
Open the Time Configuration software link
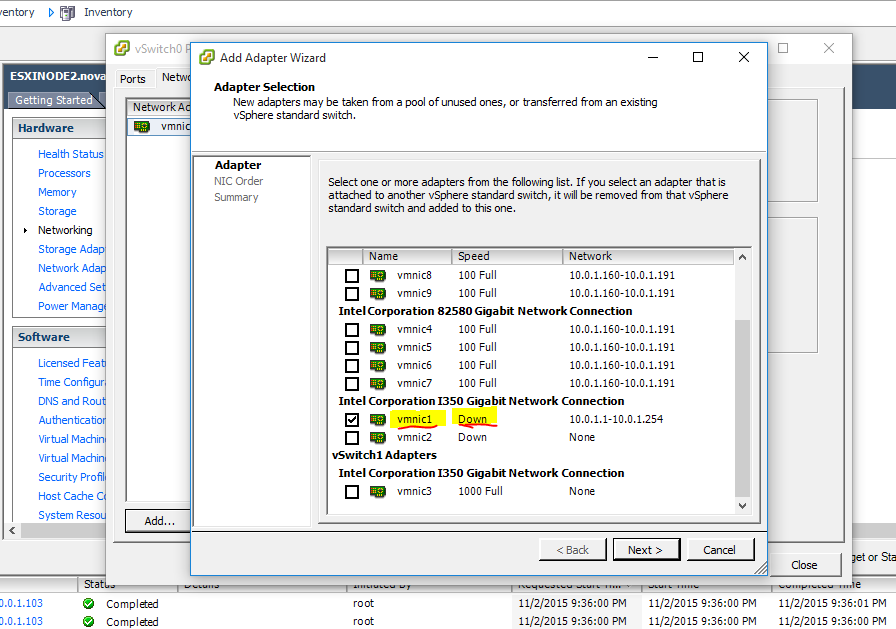71,382
